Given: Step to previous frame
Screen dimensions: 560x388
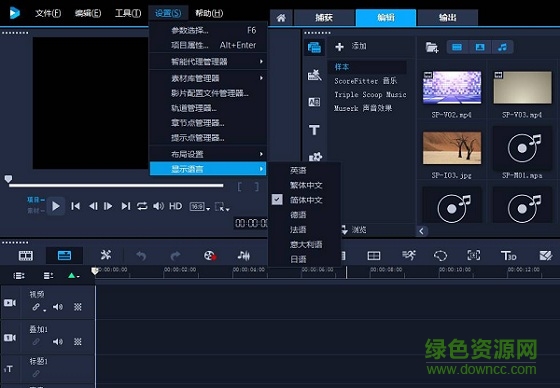Looking at the screenshot, I should 93,206.
